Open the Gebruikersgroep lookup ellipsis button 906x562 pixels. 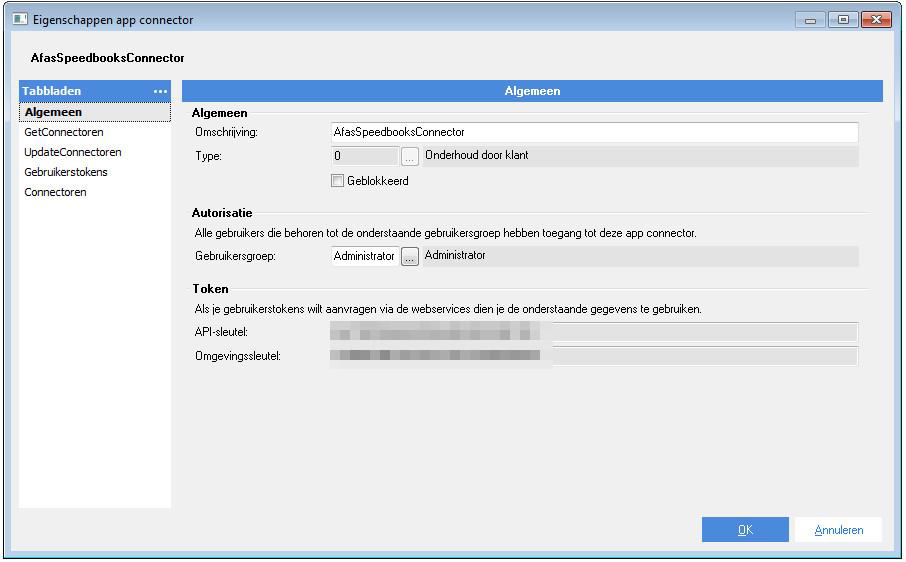tap(410, 256)
